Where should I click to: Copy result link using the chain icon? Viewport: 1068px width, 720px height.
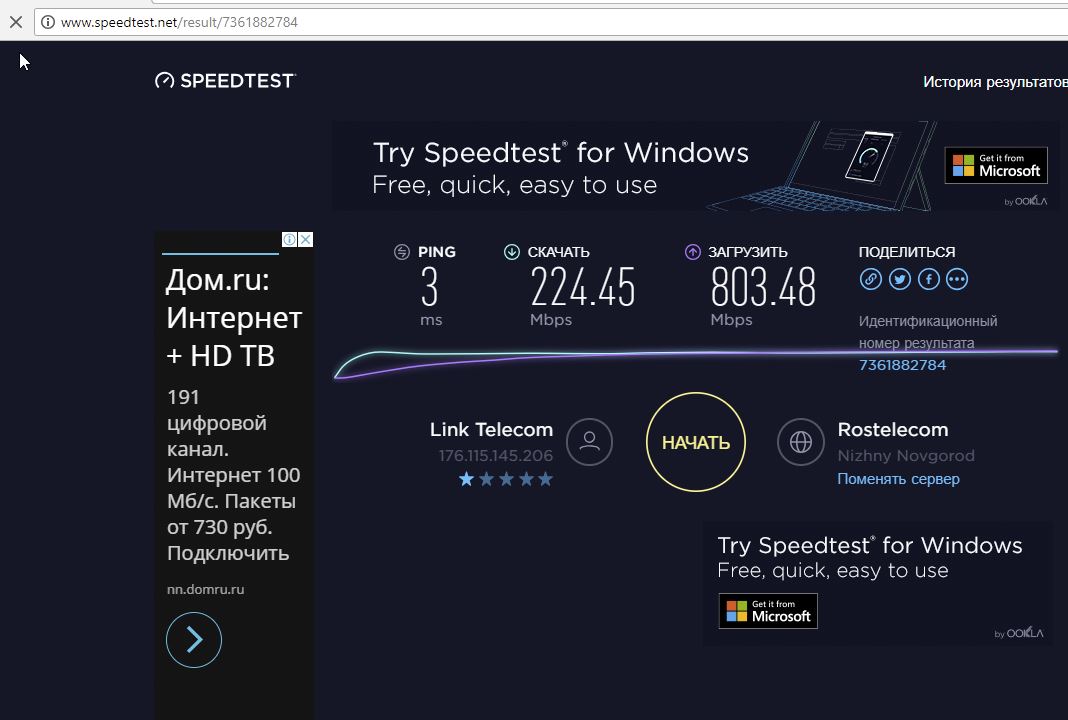[870, 279]
